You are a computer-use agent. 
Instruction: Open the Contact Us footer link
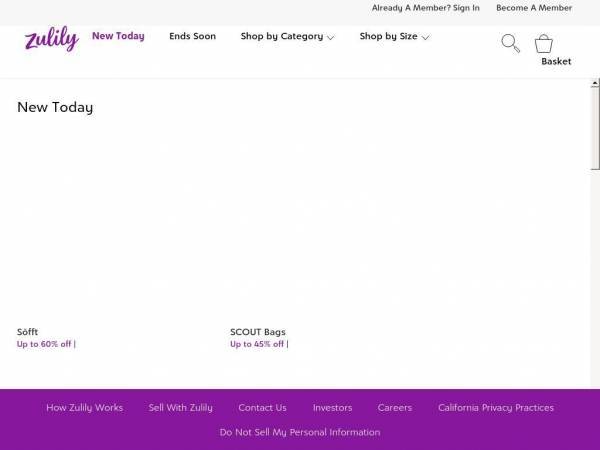tap(262, 408)
